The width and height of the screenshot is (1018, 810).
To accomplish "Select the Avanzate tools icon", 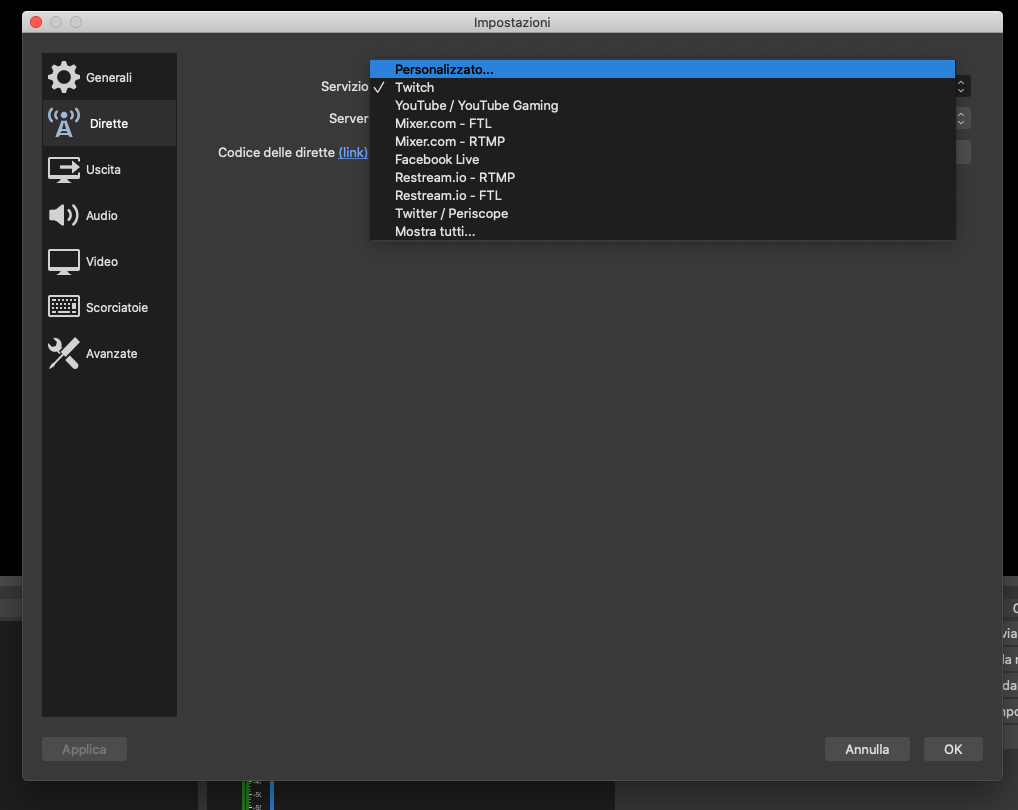I will [x=64, y=353].
